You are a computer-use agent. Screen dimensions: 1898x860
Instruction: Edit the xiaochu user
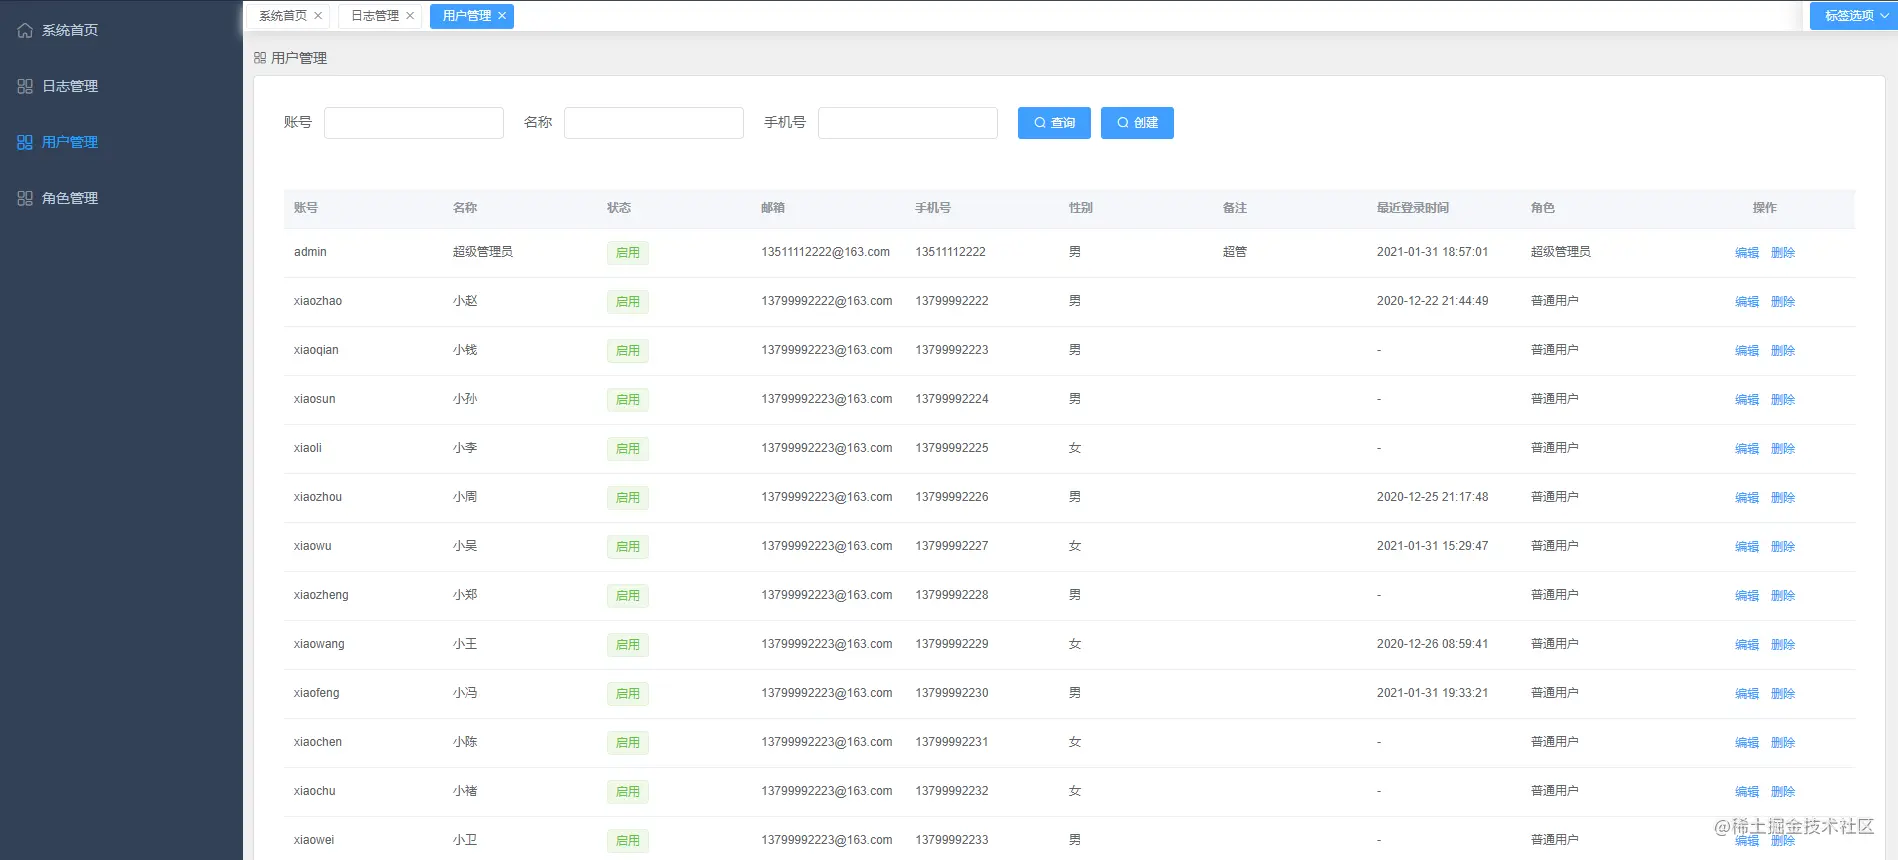[1747, 792]
